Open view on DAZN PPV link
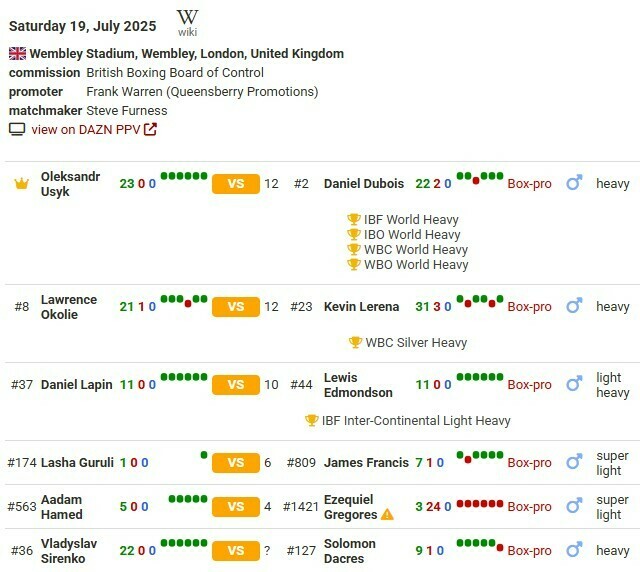640x572 pixels. tap(87, 129)
